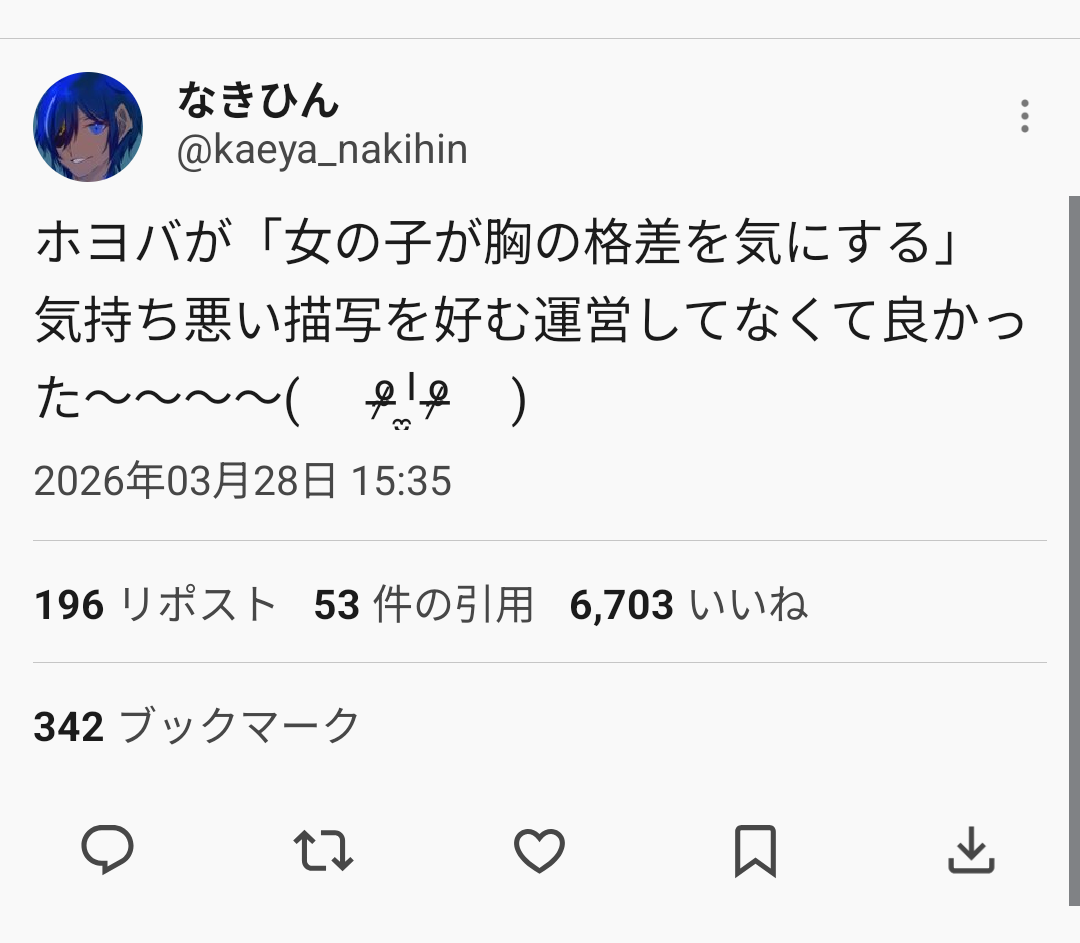
Task: Open the reply speech bubble icon
Action: (x=107, y=851)
